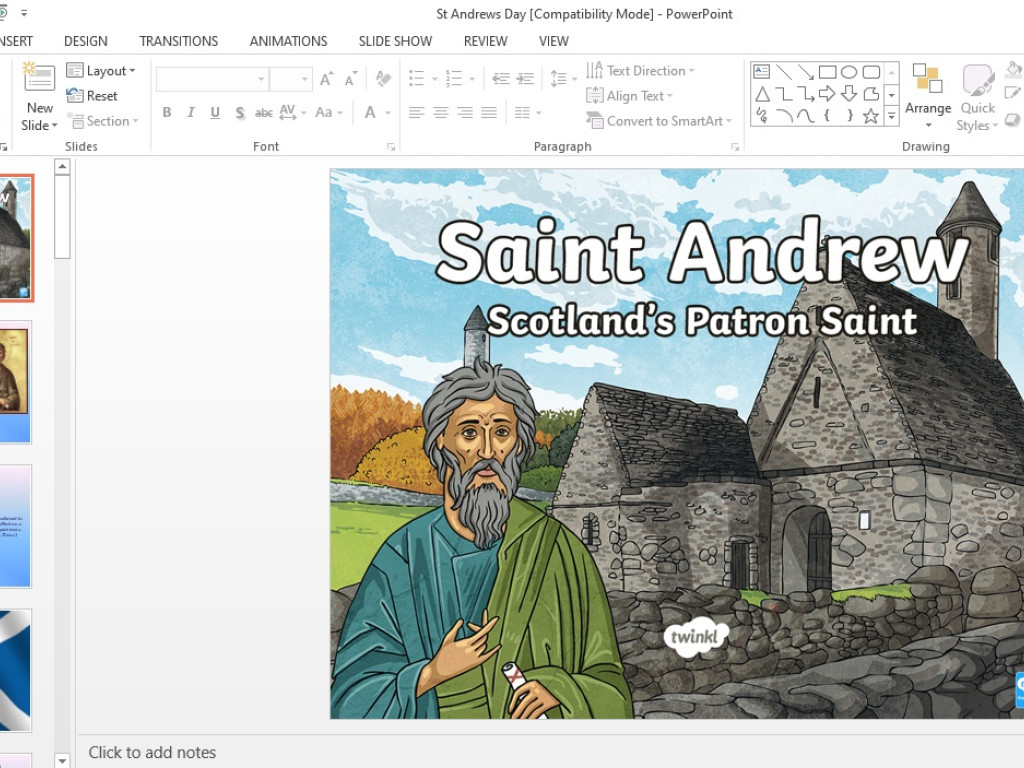This screenshot has height=768, width=1024.
Task: Click the slide panel scroll down arrow
Action: (62, 760)
